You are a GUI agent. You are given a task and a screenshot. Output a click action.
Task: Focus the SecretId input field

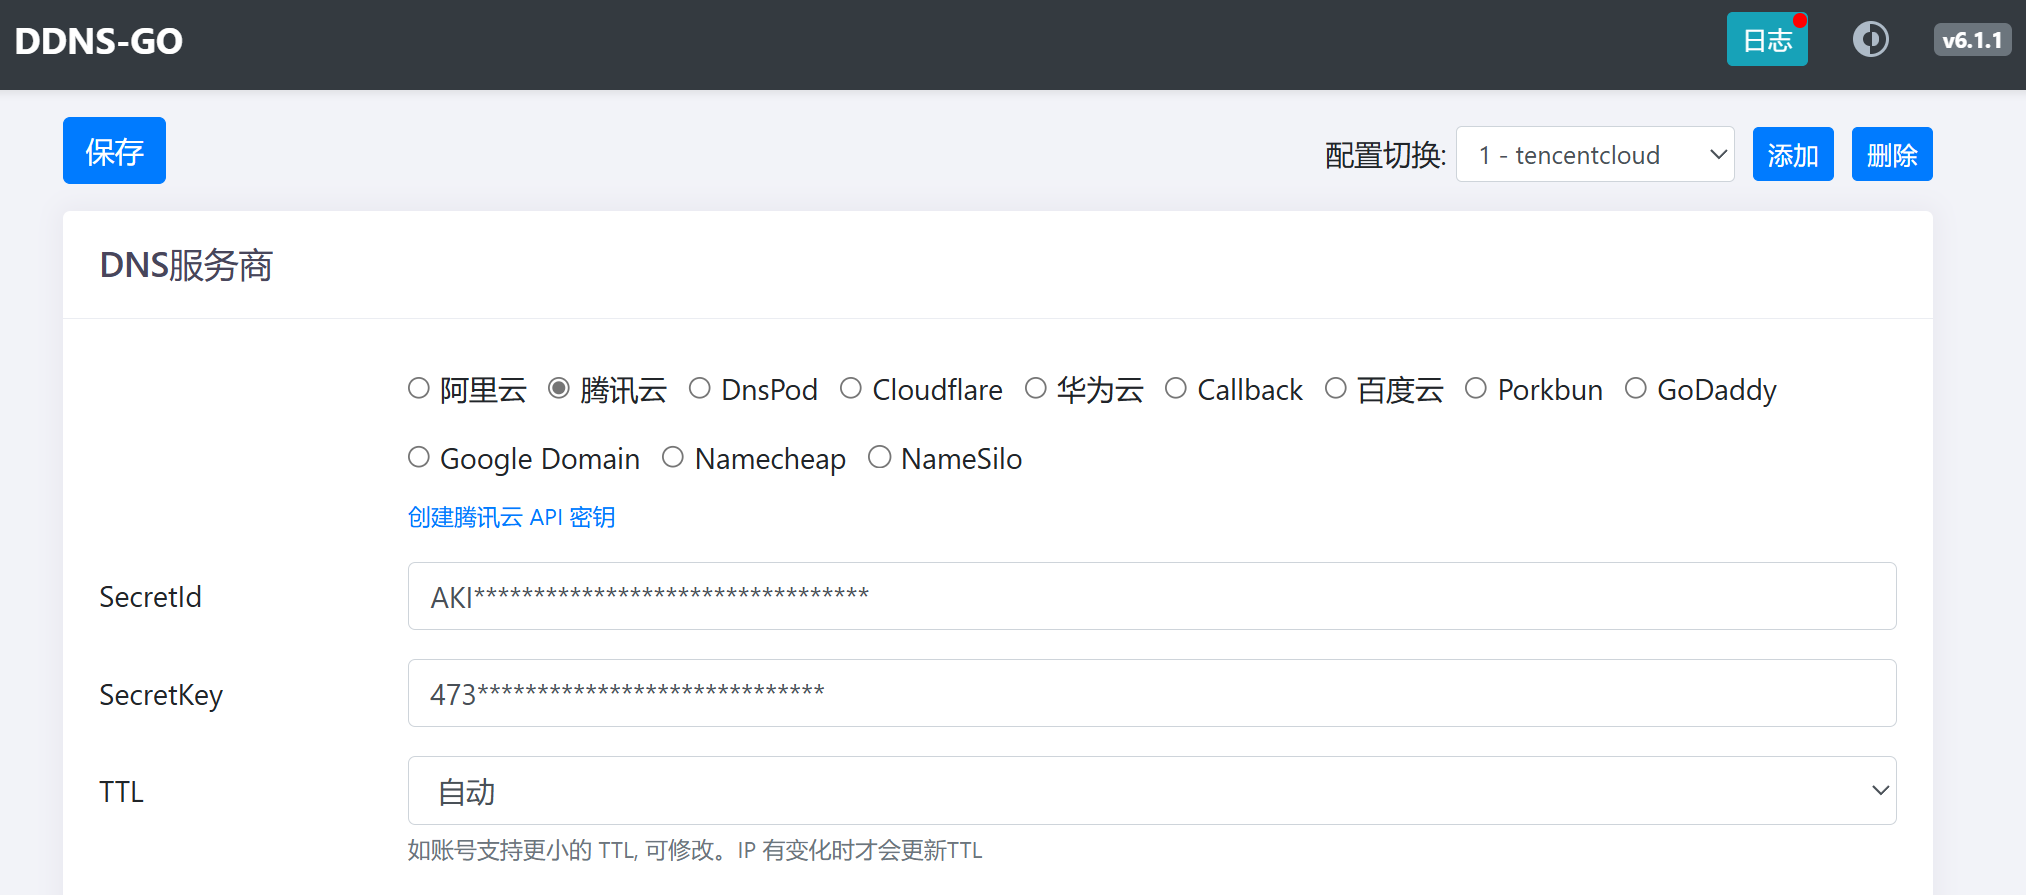pos(1152,596)
